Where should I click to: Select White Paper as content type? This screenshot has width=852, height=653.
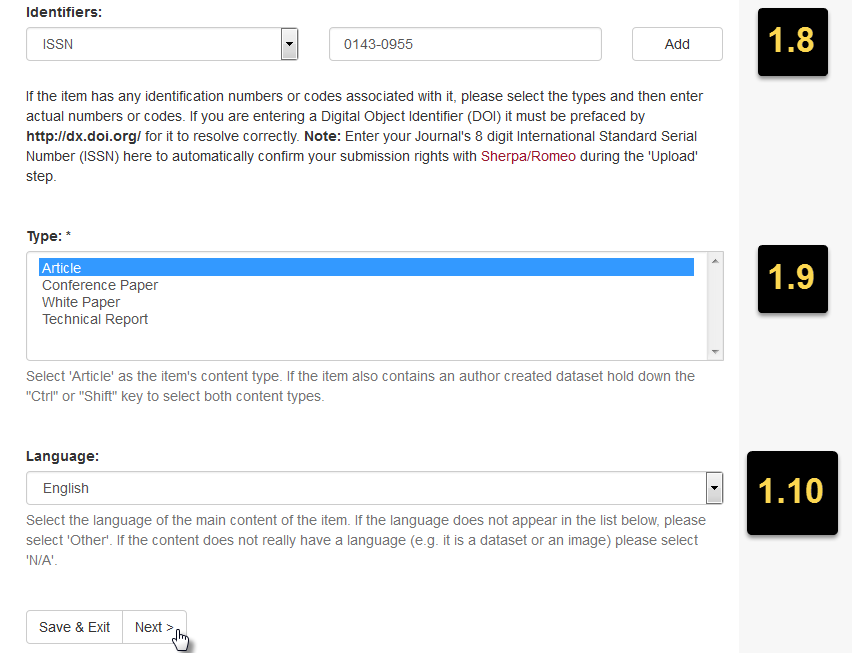pyautogui.click(x=80, y=302)
